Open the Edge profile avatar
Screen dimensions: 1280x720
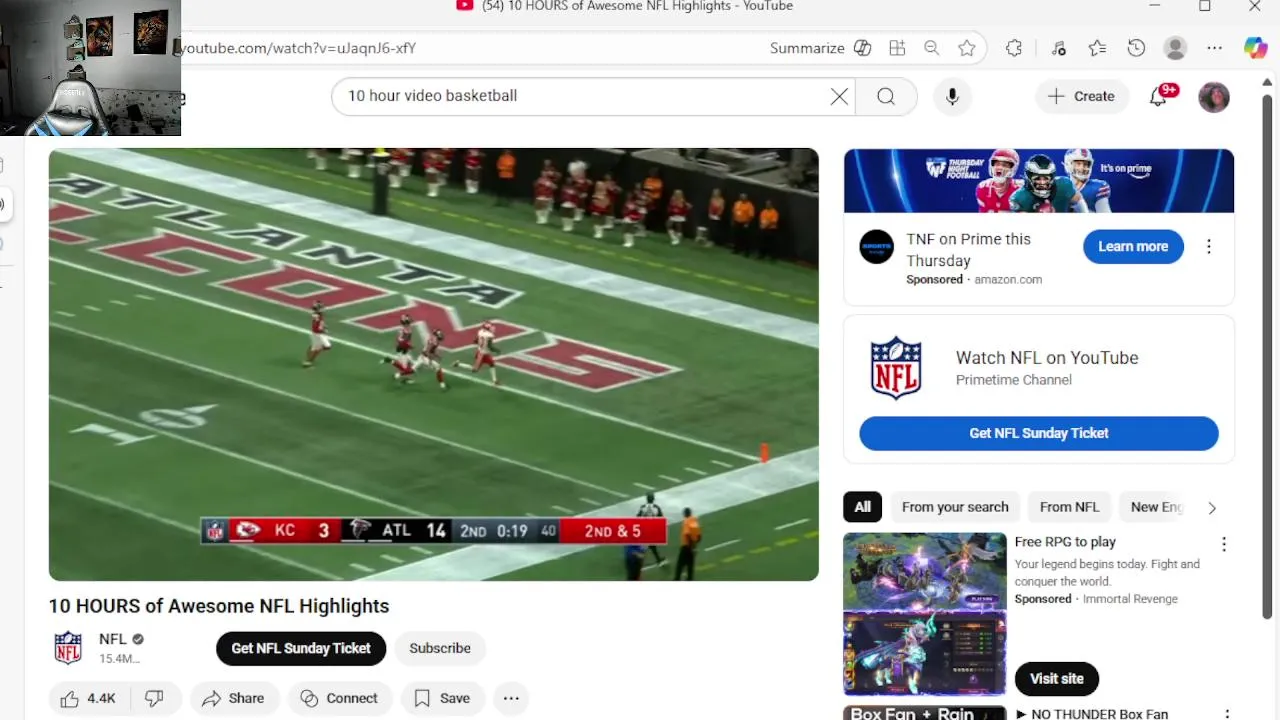1176,48
